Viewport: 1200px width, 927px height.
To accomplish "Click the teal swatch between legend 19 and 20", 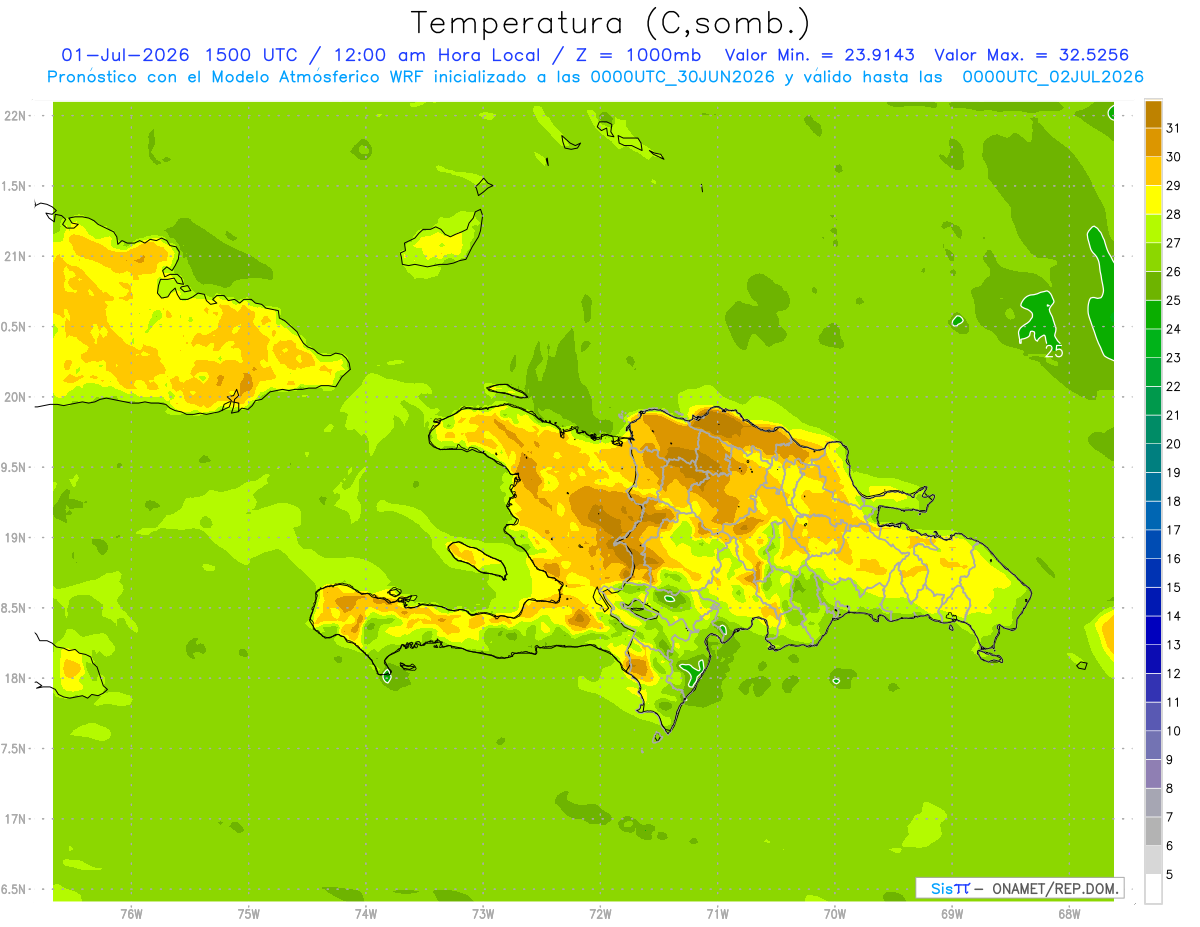I will point(1153,458).
